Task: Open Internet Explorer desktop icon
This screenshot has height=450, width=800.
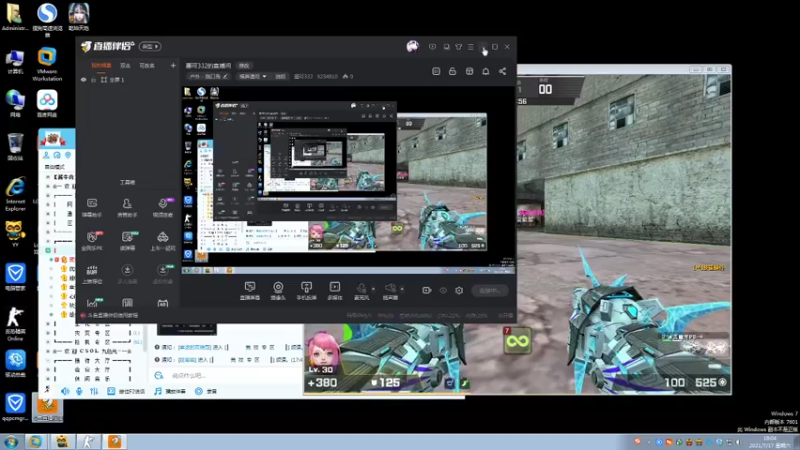Action: 15,194
